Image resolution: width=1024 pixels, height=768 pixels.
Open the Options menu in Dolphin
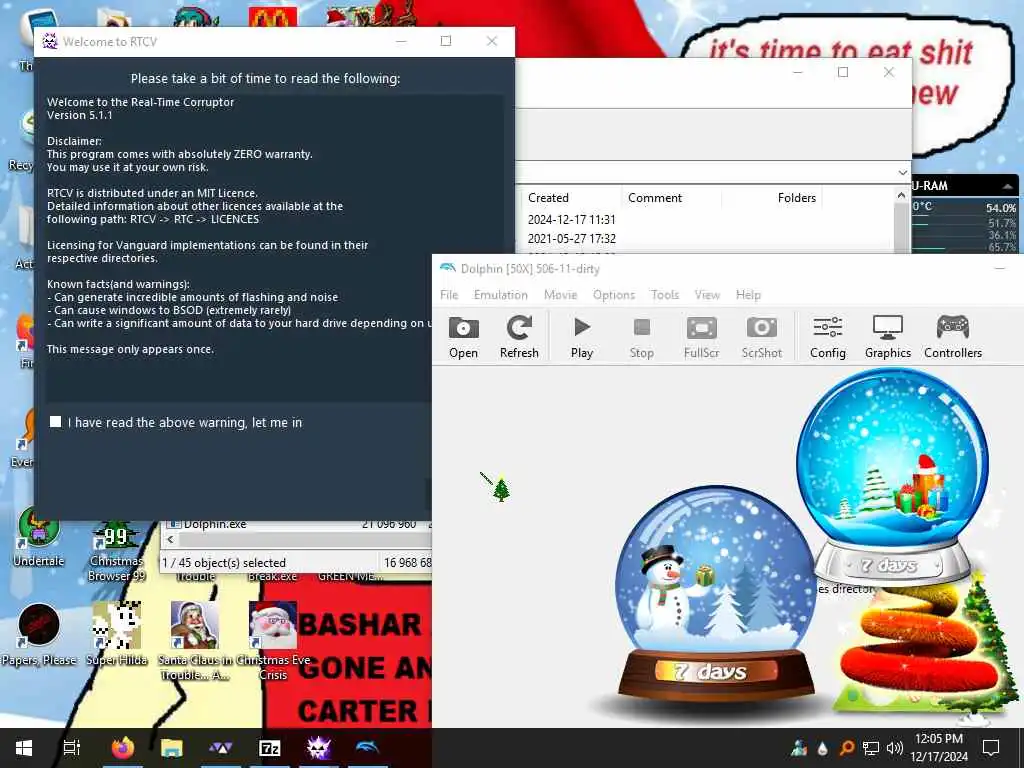click(614, 295)
